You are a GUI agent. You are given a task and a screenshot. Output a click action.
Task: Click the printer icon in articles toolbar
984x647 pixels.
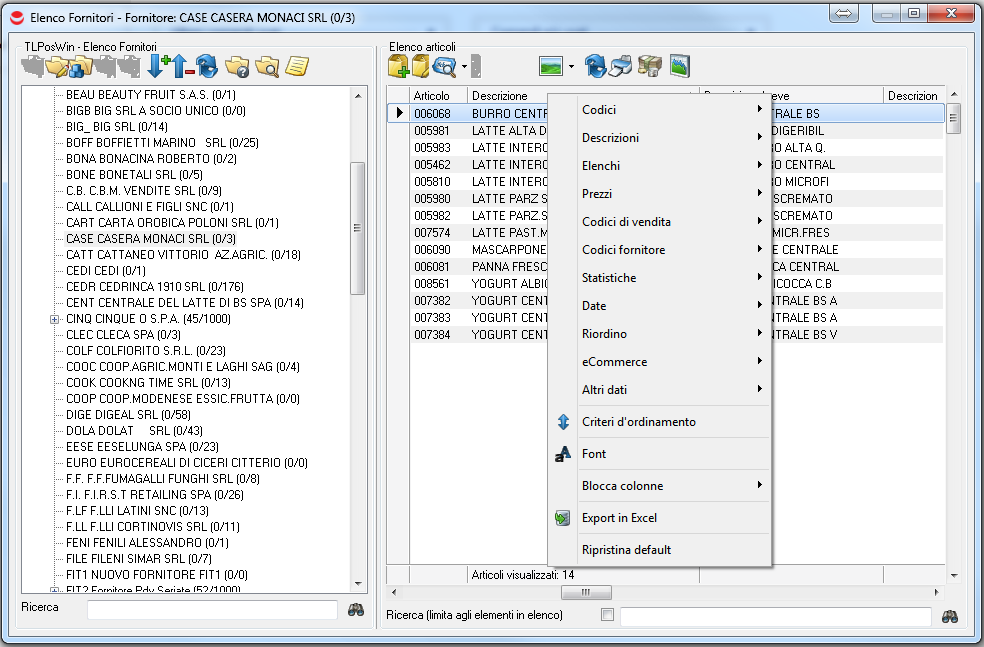[621, 67]
